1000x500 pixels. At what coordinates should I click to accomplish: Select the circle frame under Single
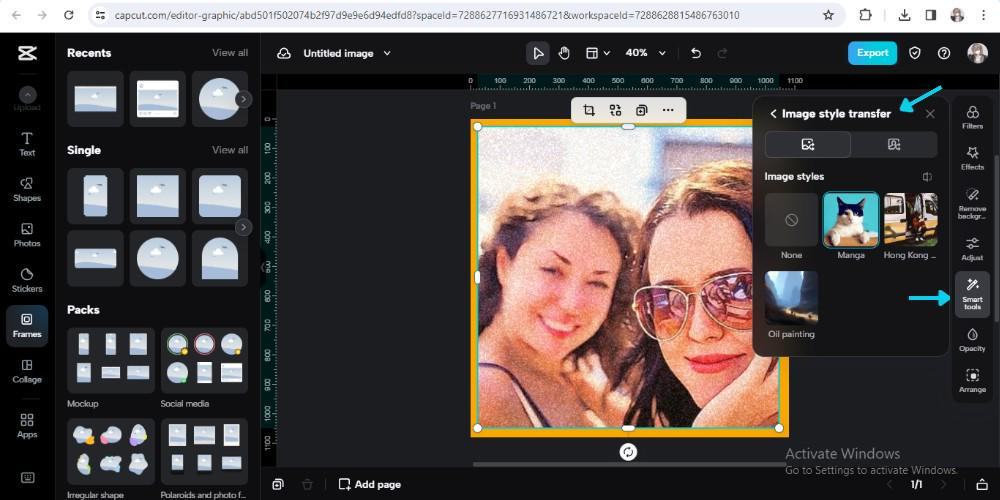click(158, 258)
